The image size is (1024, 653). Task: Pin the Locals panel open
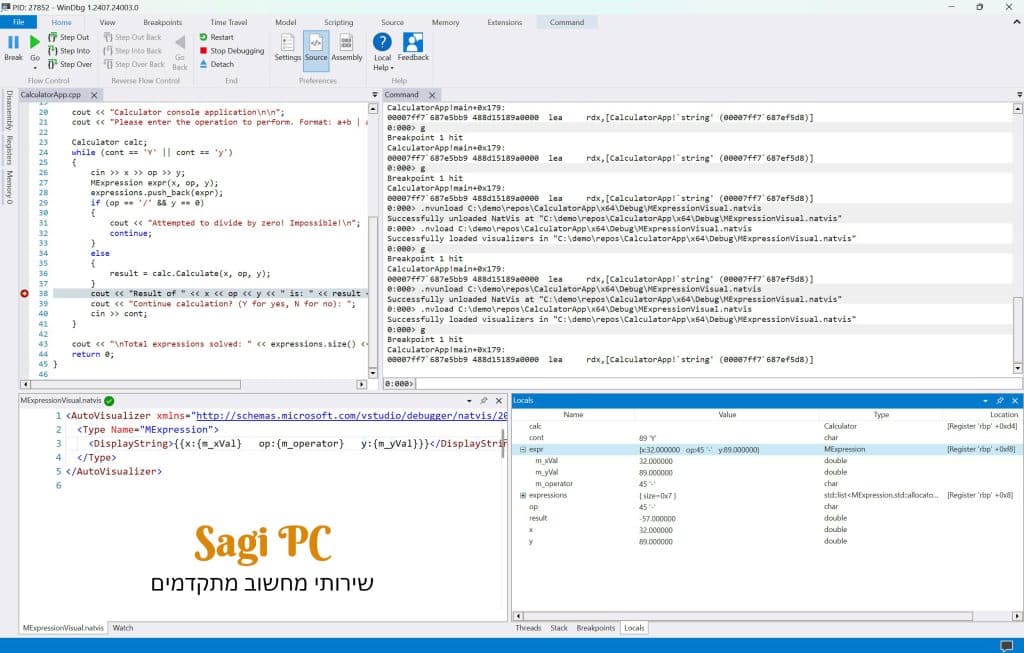click(999, 401)
